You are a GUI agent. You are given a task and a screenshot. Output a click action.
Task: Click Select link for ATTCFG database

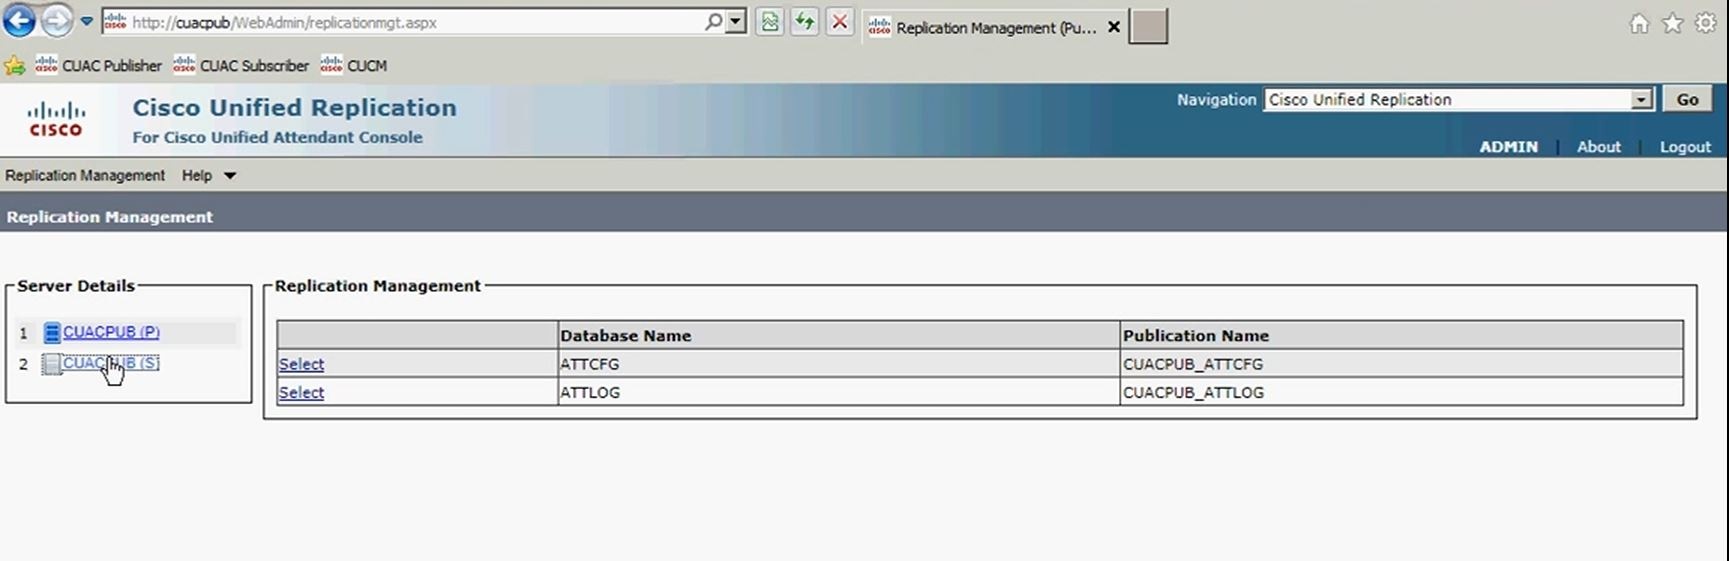(x=301, y=364)
